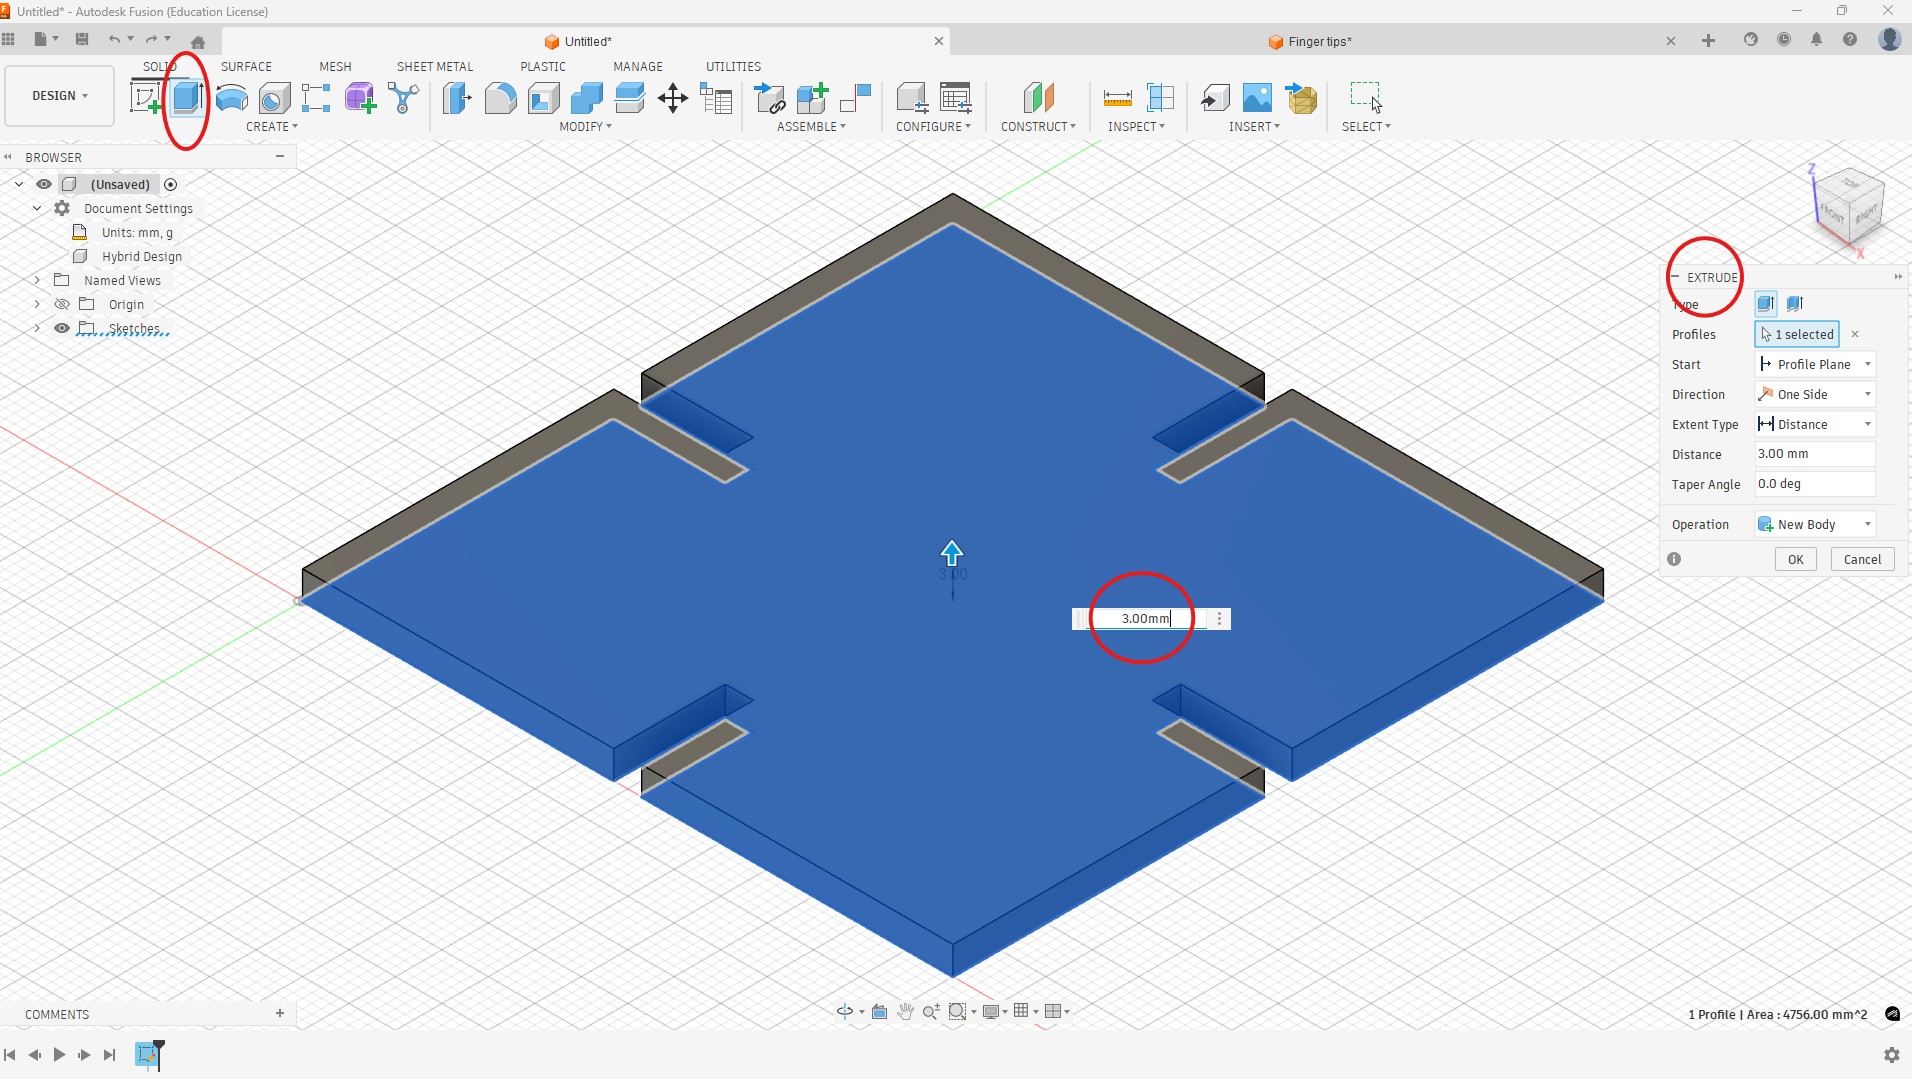Screen dimensions: 1912x1079
Task: Click the Create Sketch tool icon
Action: coord(146,98)
